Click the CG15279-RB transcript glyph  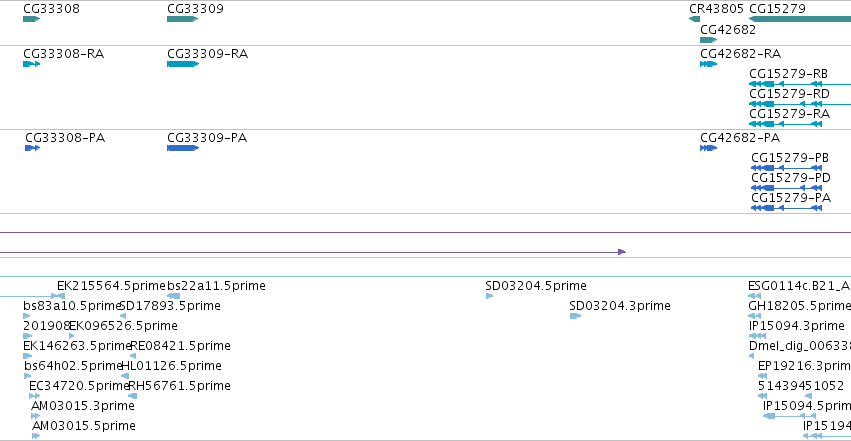(800, 84)
